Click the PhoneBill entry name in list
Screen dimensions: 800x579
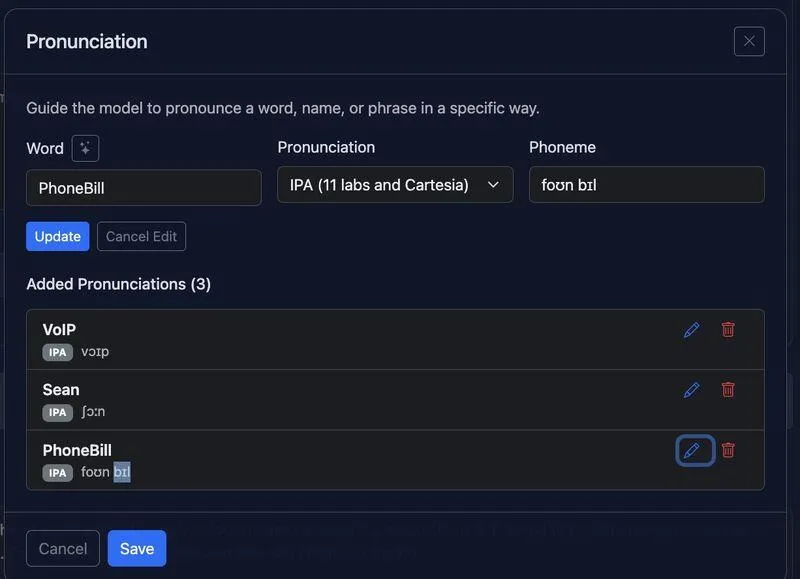(x=77, y=450)
